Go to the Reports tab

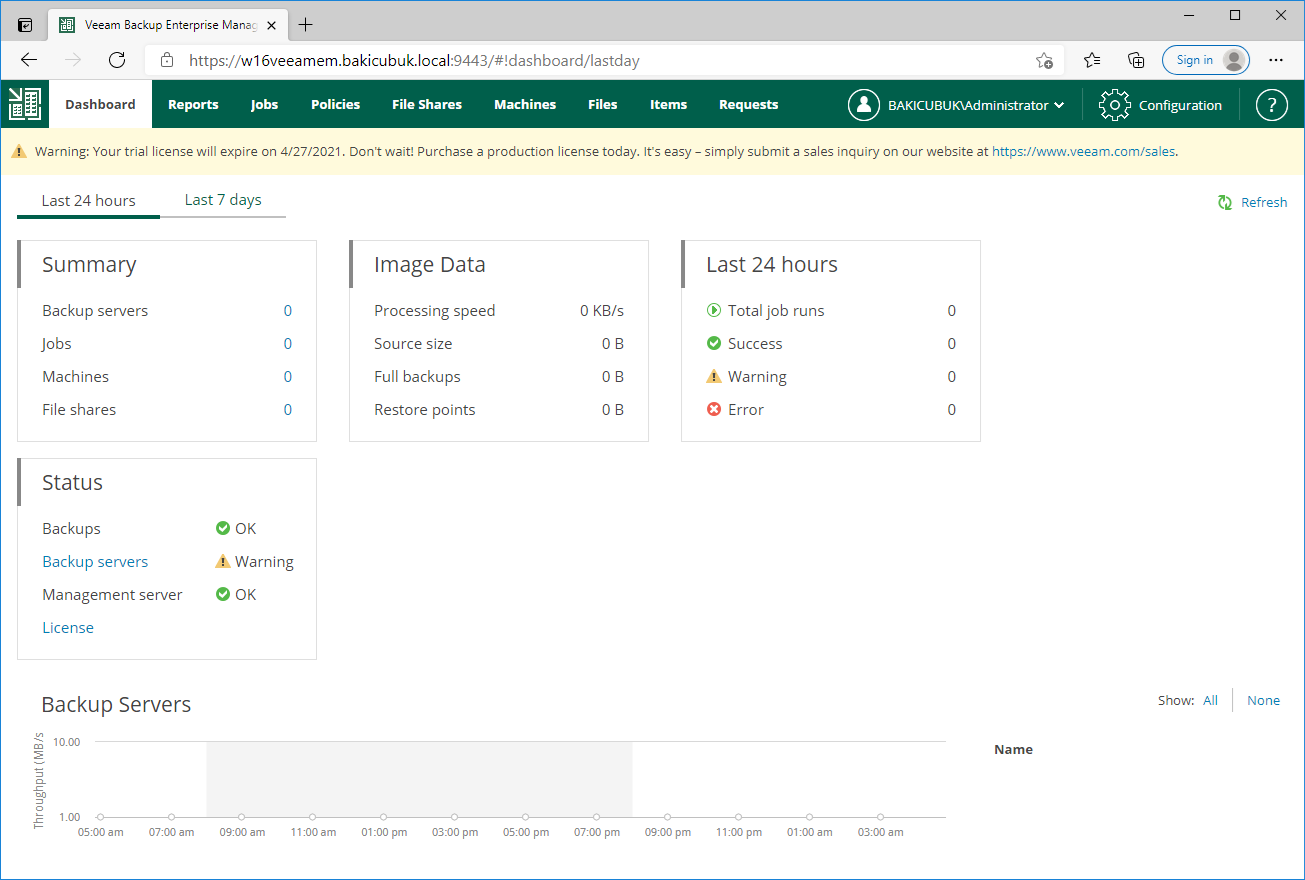193,104
